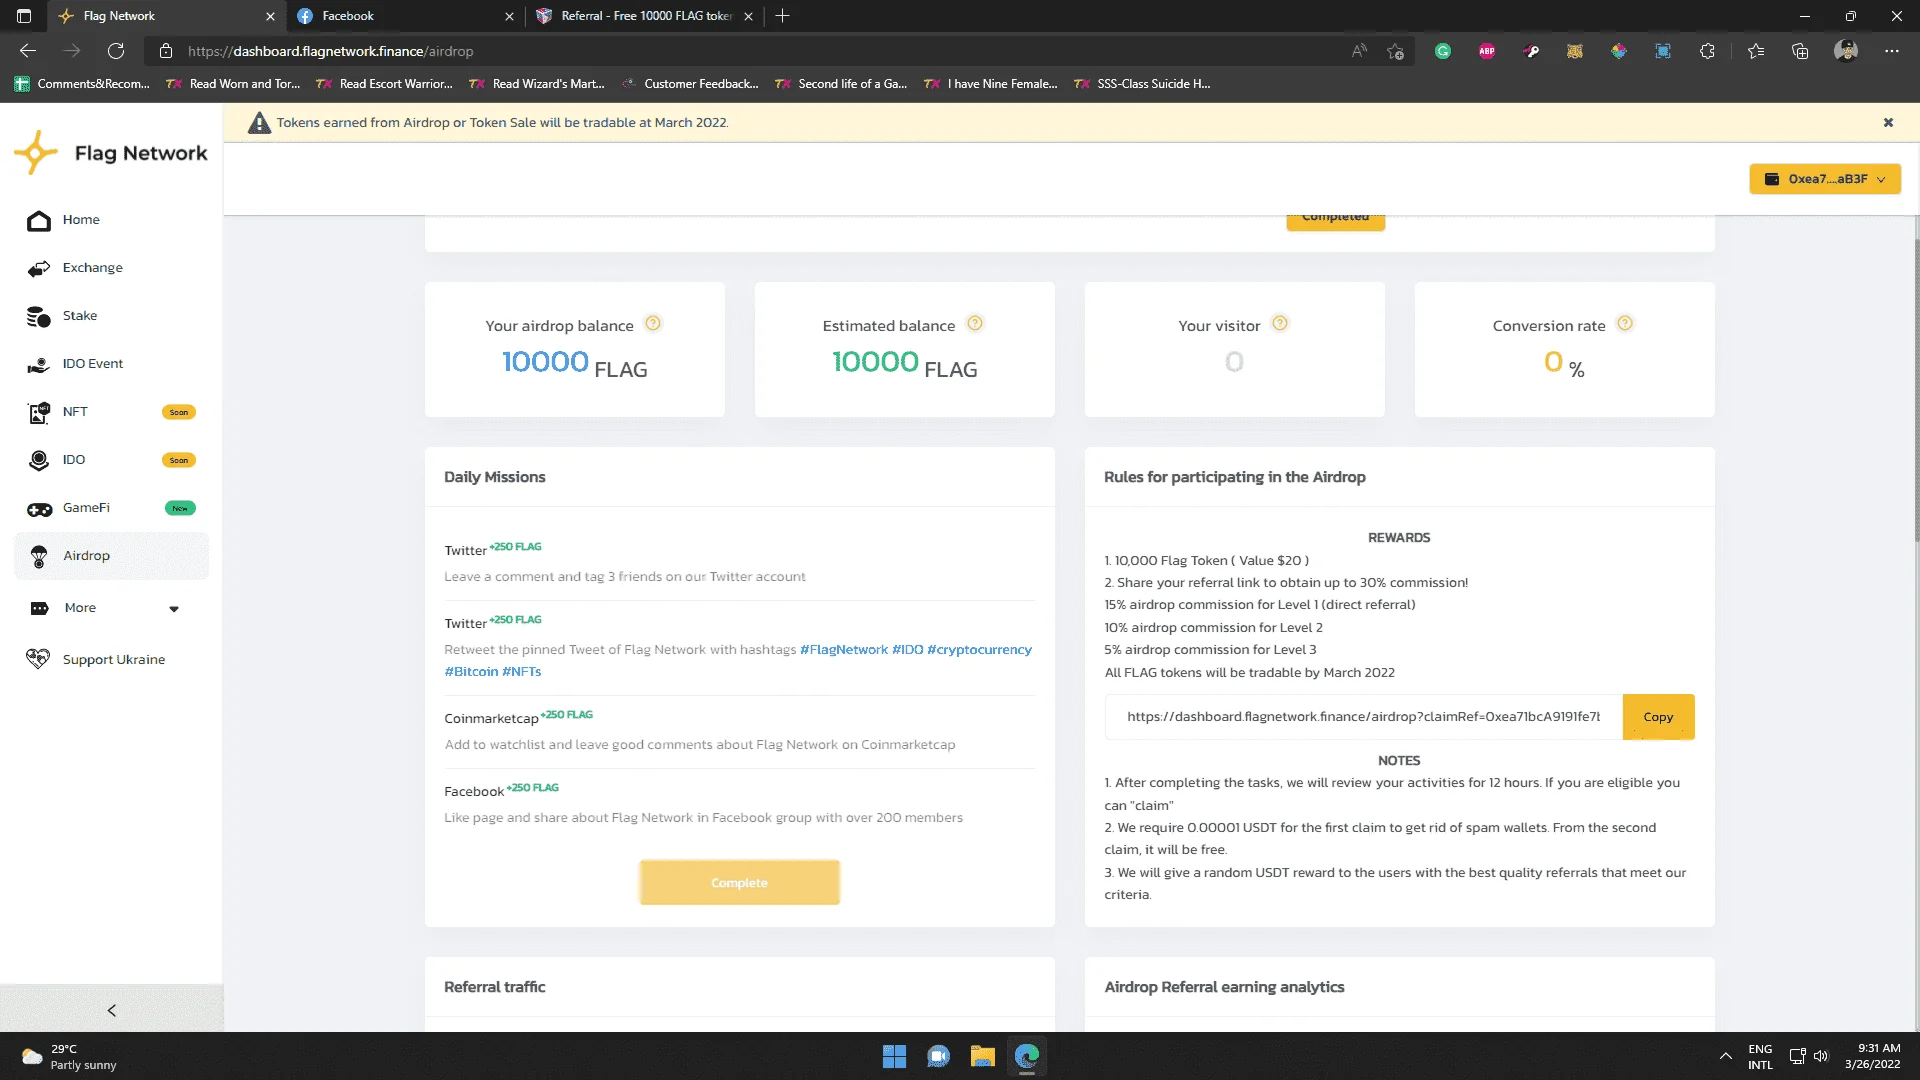Add this page to favorites star
Screen dimensions: 1920x1080
click(x=1396, y=51)
